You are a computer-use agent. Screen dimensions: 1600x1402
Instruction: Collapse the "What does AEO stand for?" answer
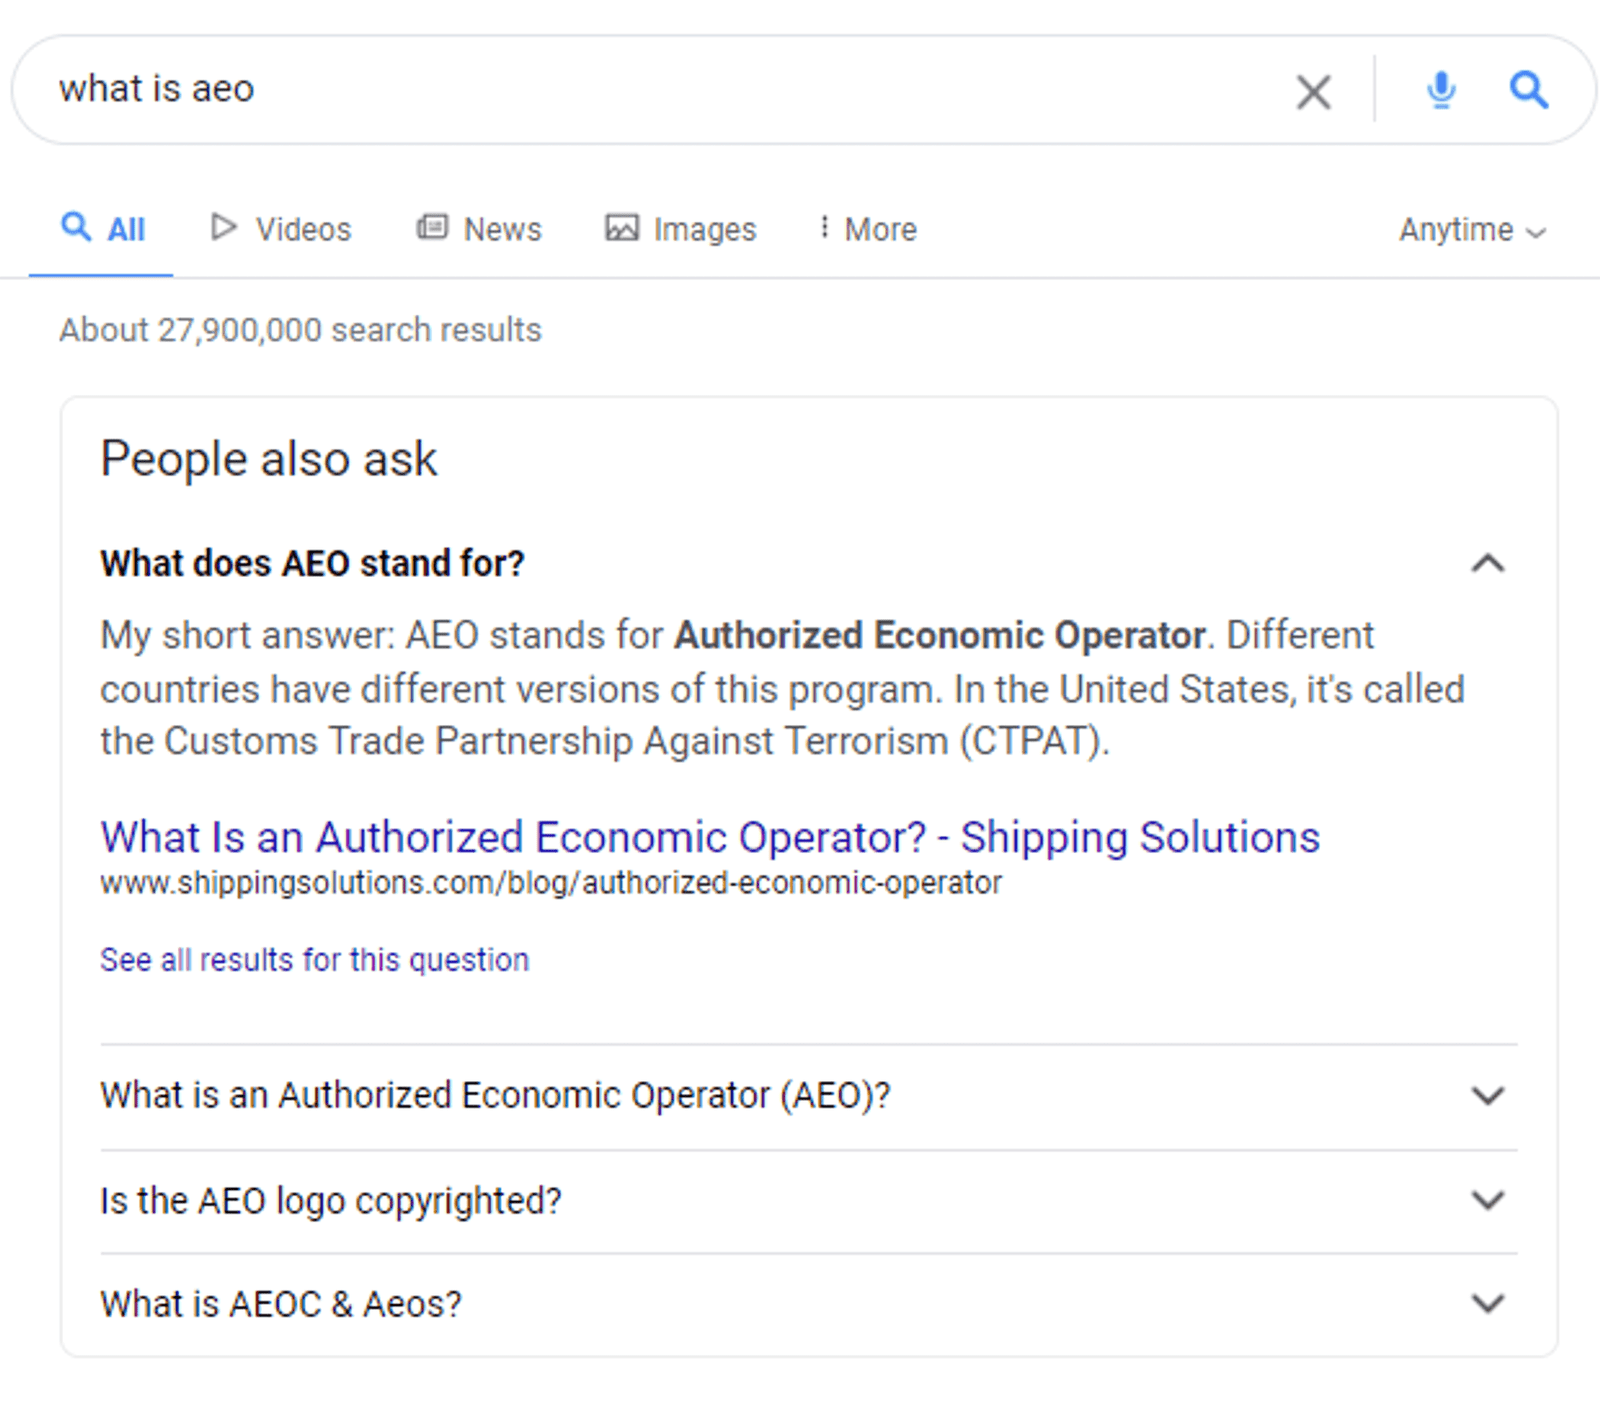tap(1488, 564)
